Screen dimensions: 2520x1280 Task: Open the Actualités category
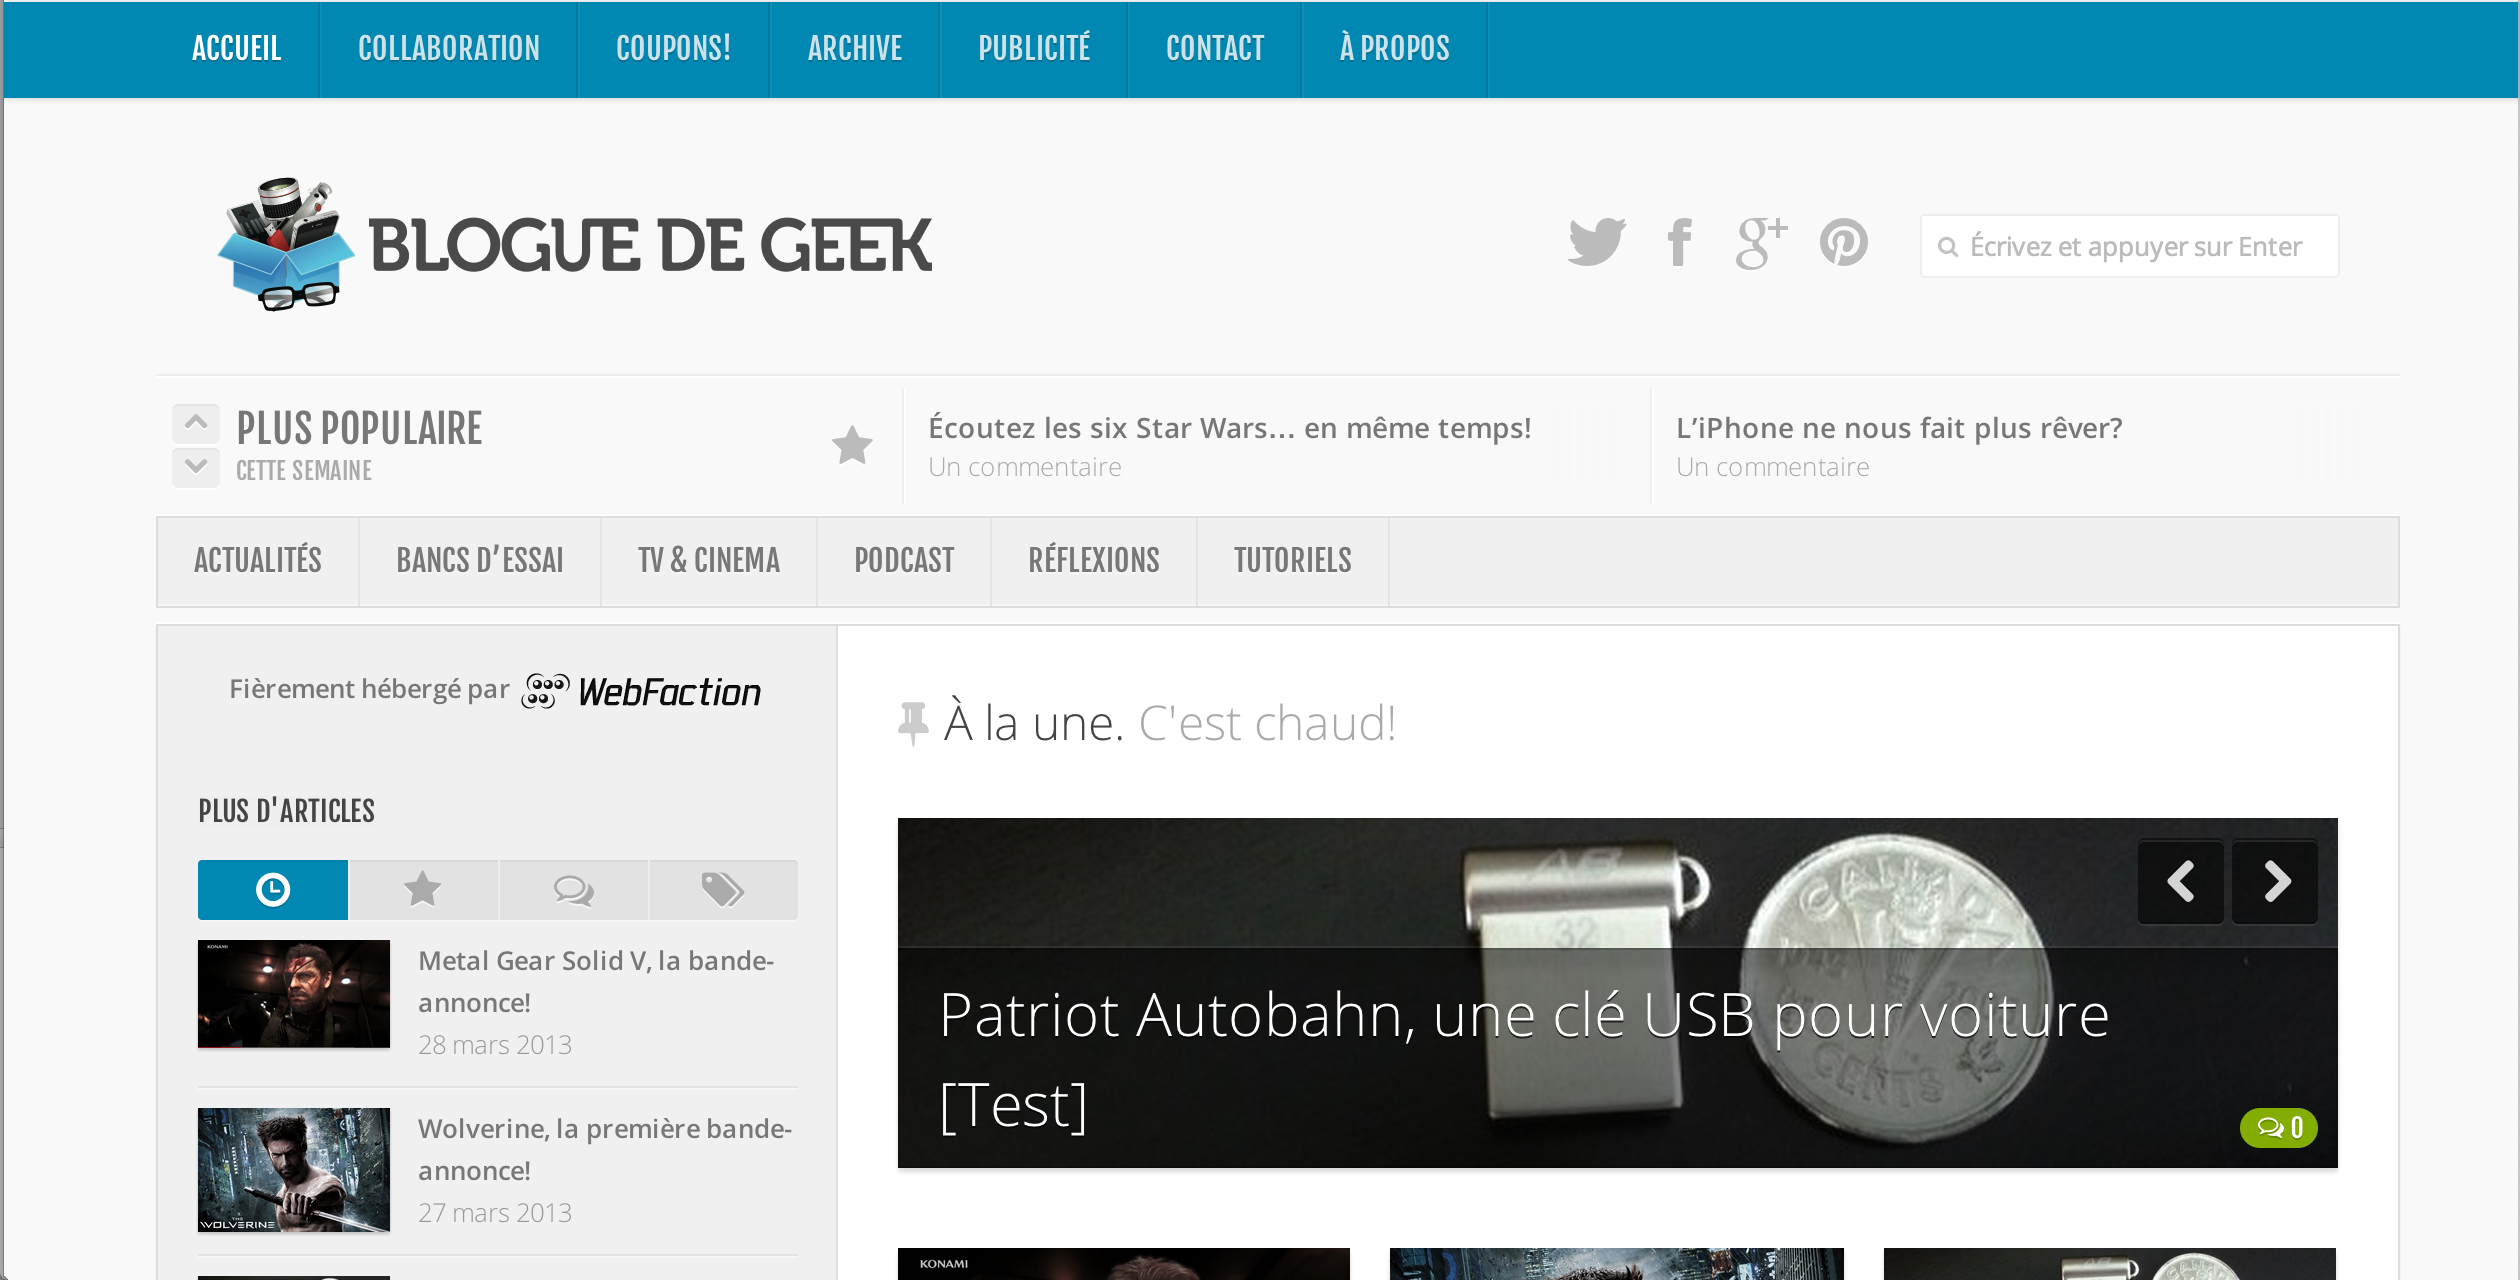pyautogui.click(x=258, y=561)
